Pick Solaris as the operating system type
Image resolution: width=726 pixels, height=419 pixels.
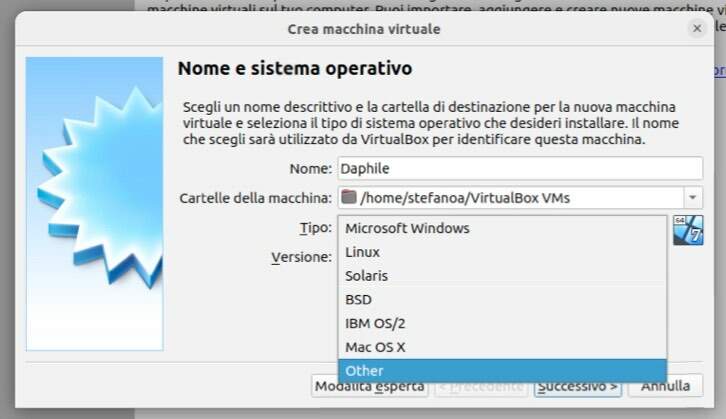502,276
